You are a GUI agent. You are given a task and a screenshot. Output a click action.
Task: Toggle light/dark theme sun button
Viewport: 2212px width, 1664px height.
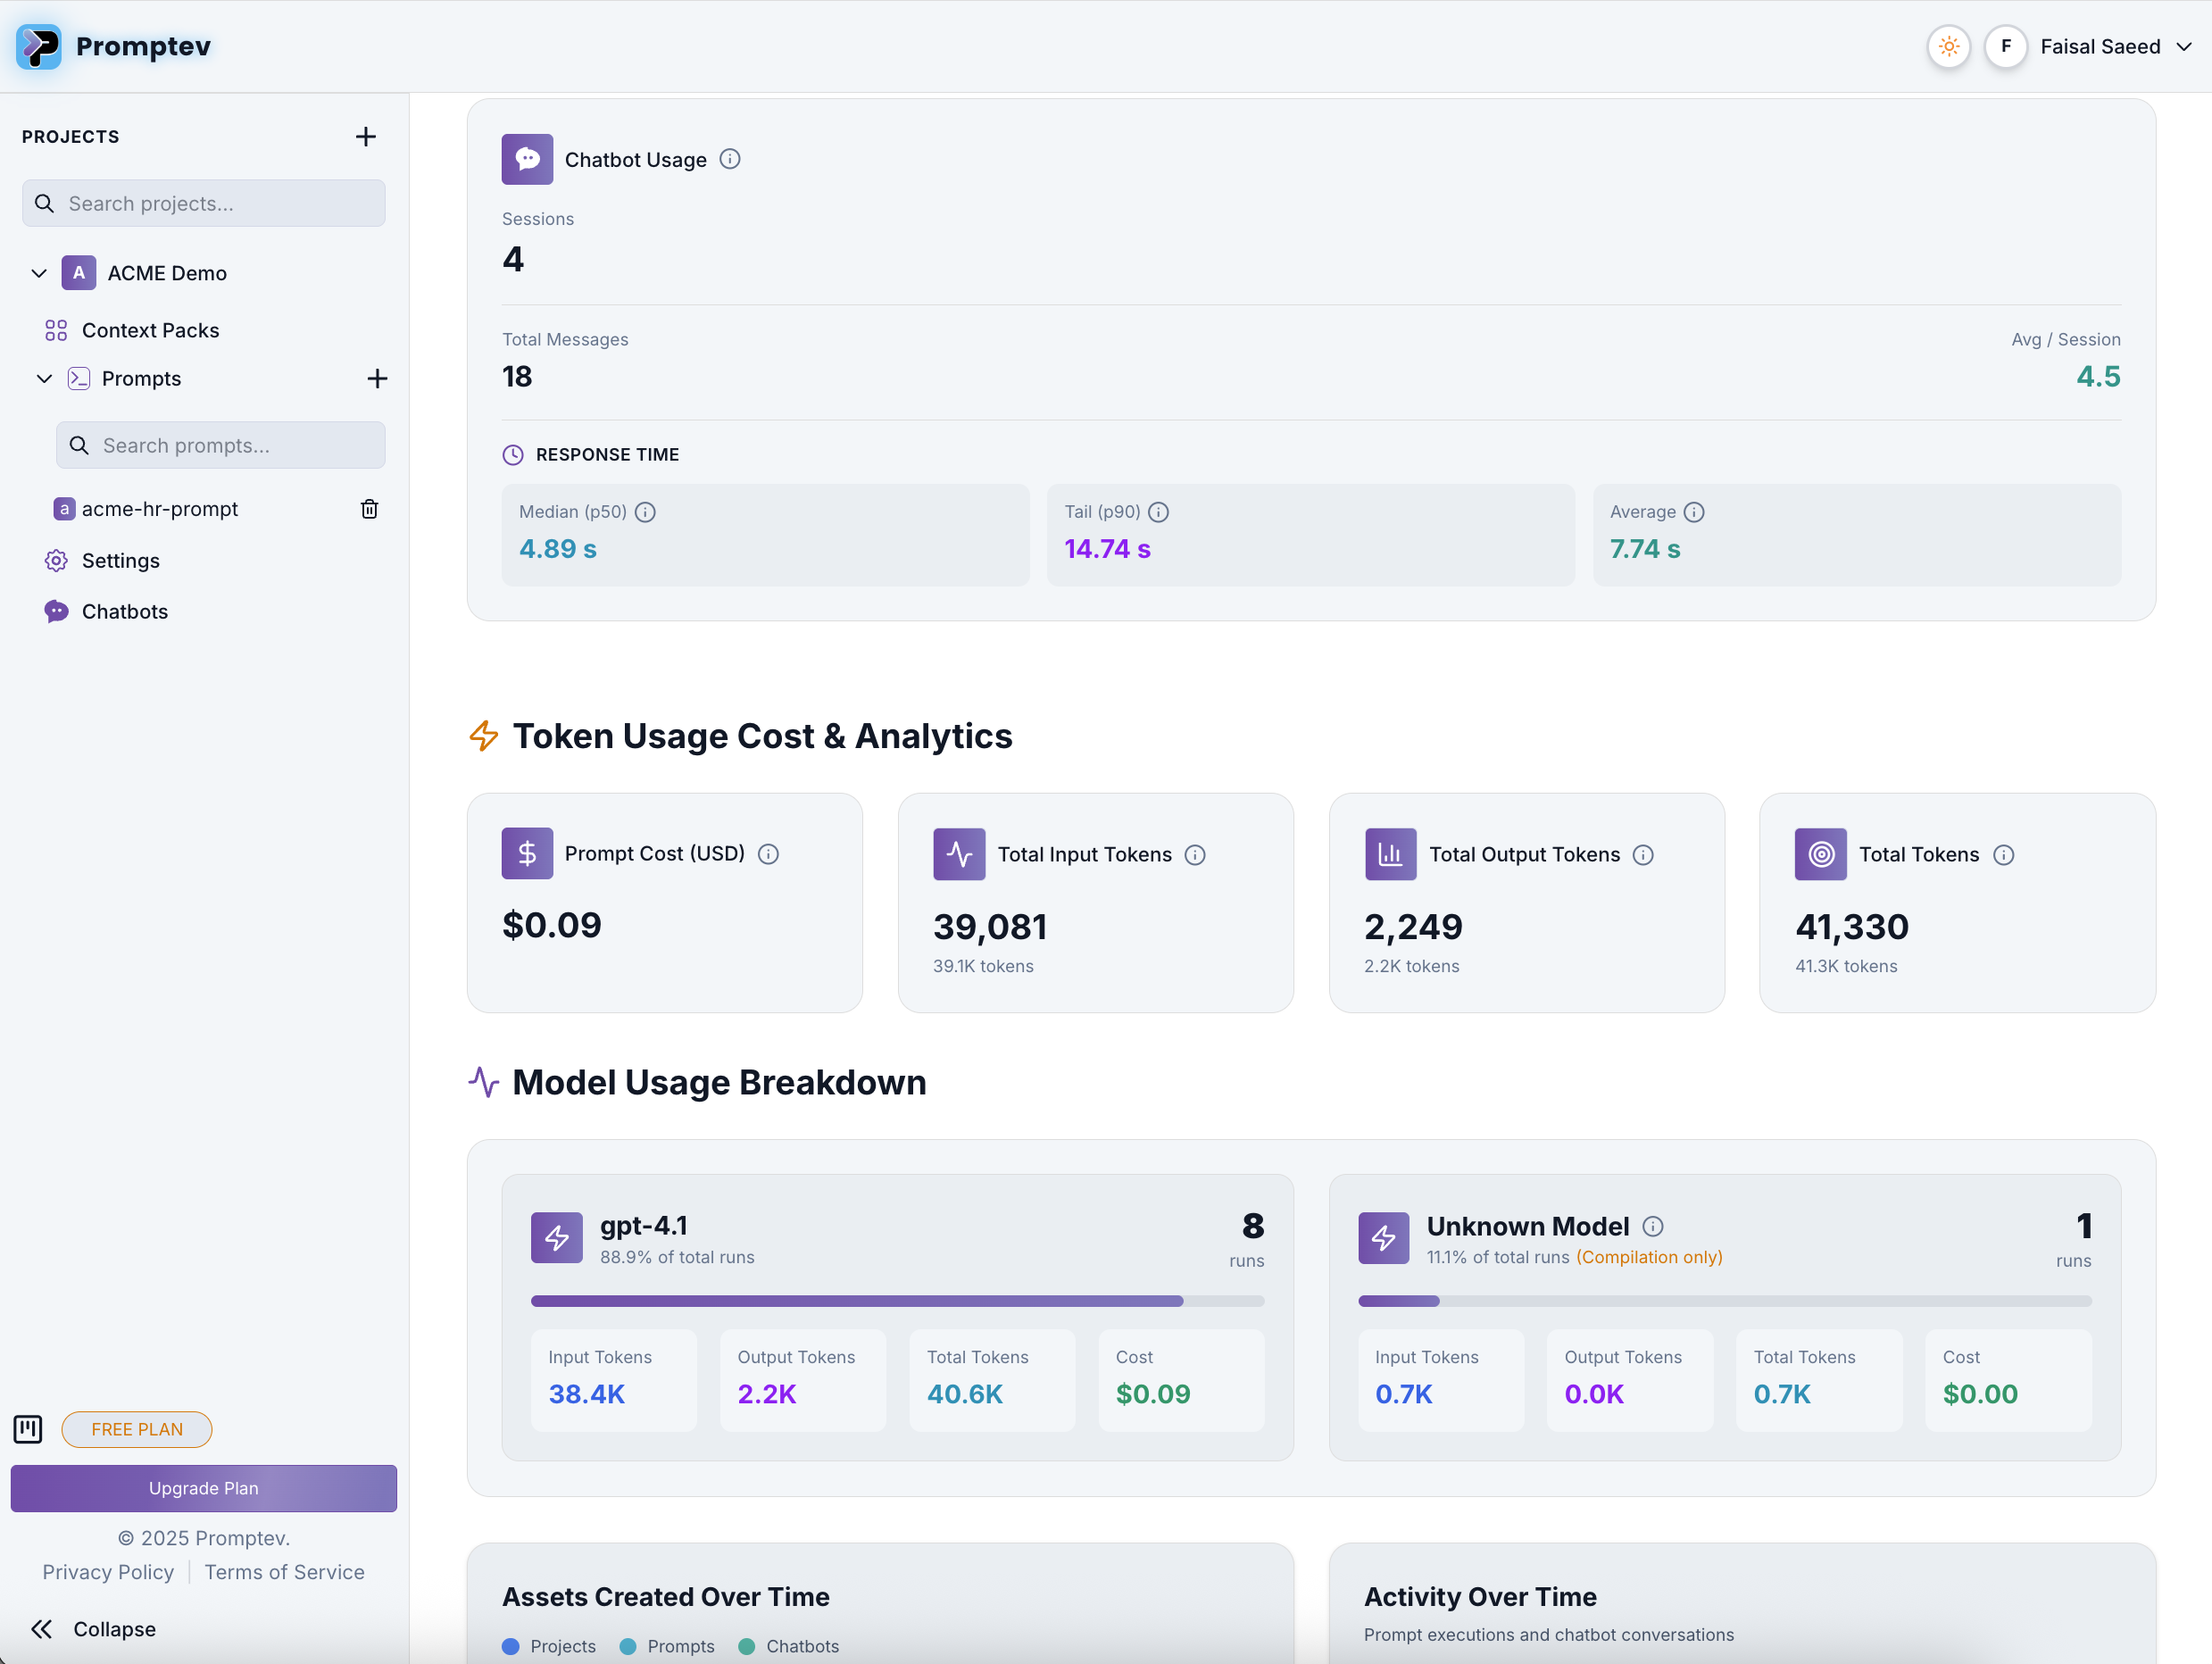click(1948, 46)
